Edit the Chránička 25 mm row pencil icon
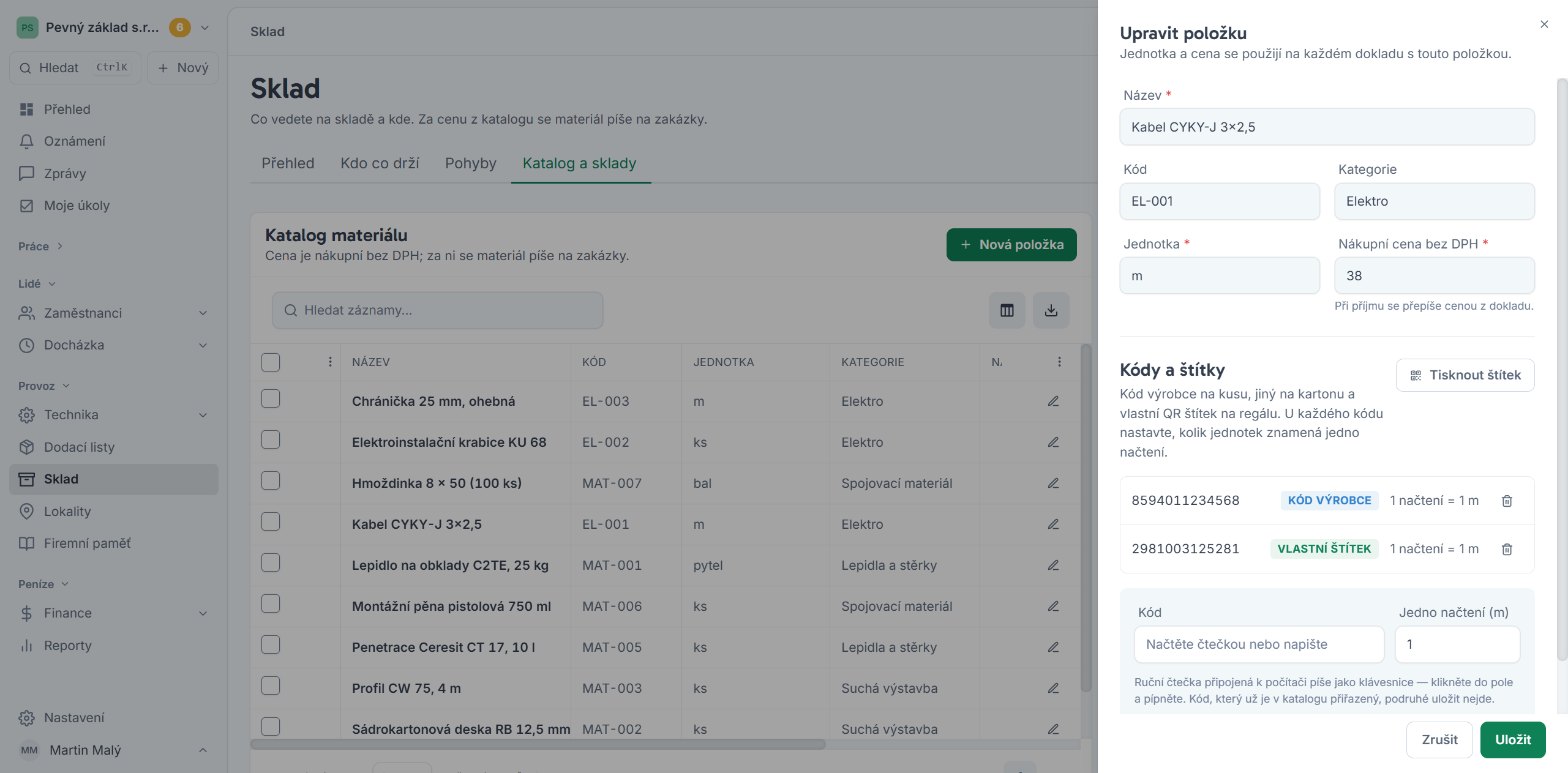Image resolution: width=1568 pixels, height=773 pixels. (x=1052, y=401)
